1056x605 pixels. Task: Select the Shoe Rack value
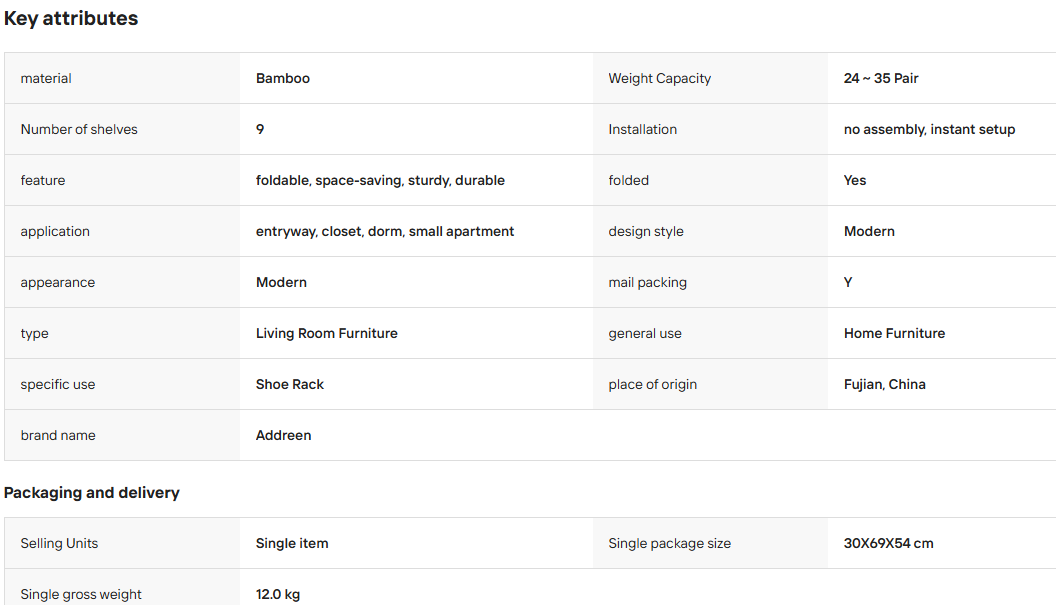[x=290, y=385]
